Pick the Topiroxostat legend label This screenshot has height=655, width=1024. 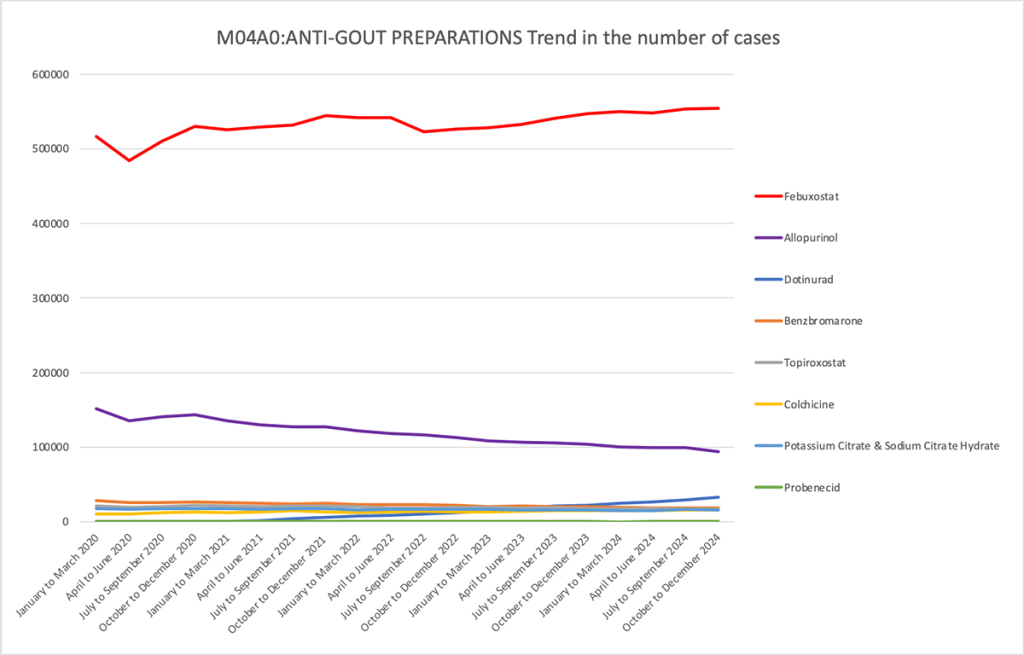click(814, 363)
